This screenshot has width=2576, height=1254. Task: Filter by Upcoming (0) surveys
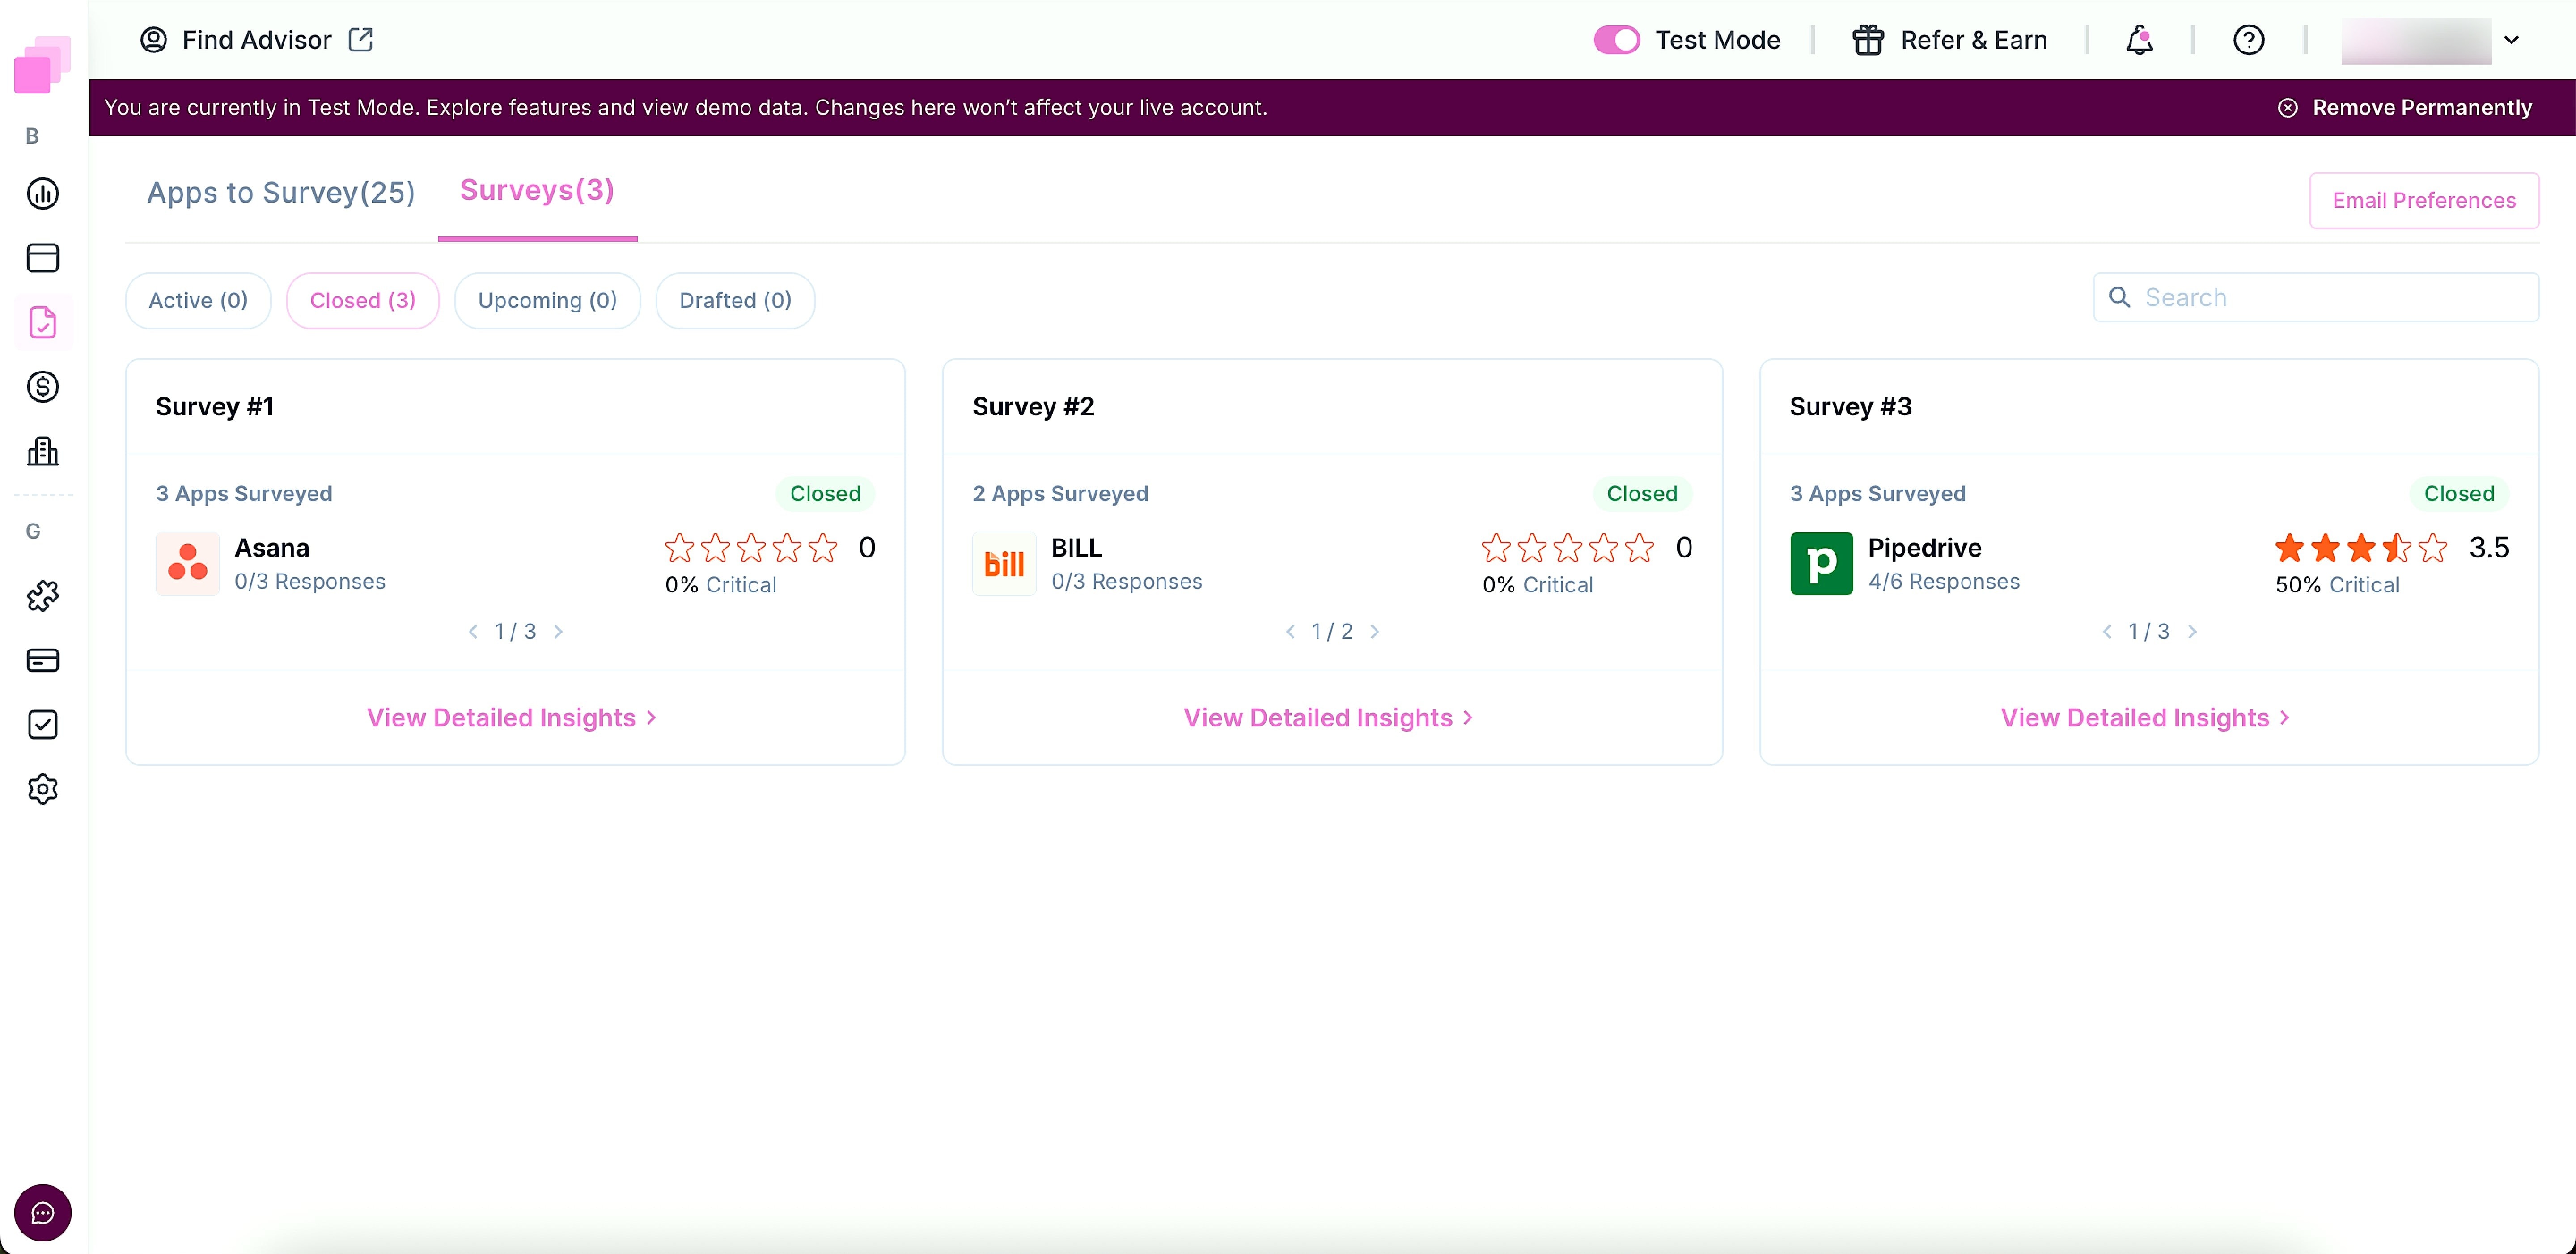(547, 300)
